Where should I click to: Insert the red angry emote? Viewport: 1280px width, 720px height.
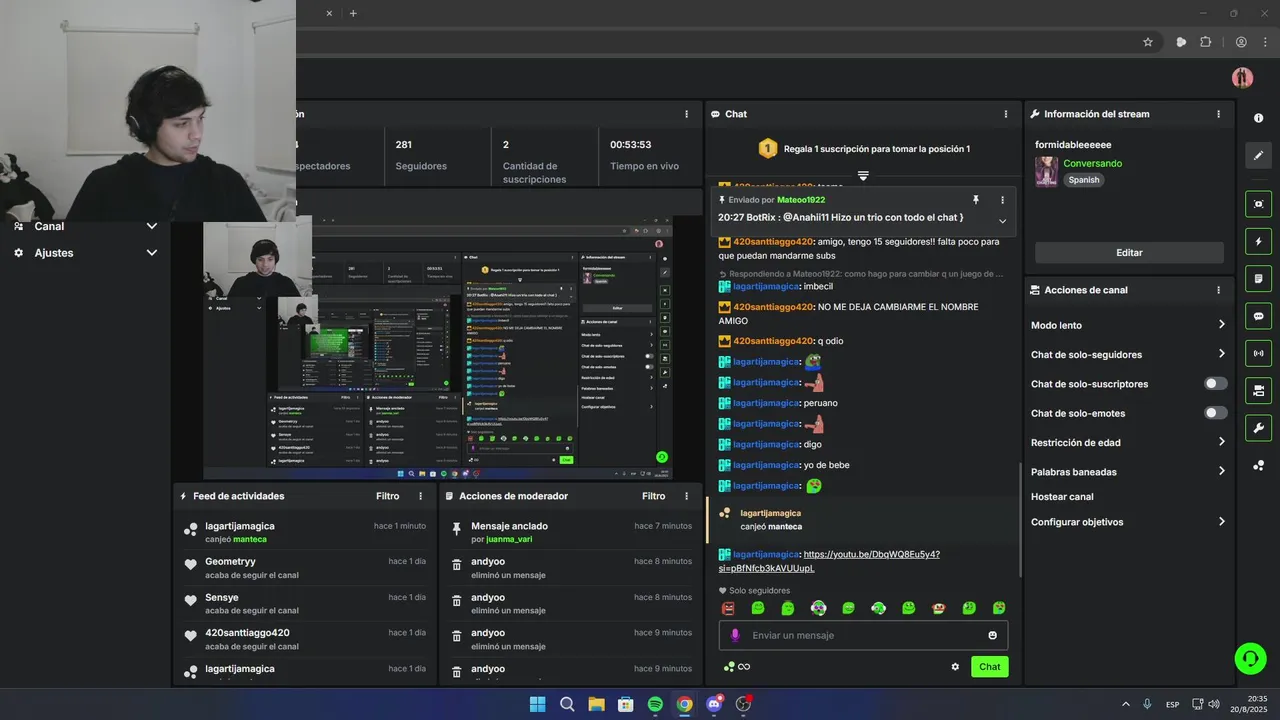pos(728,608)
